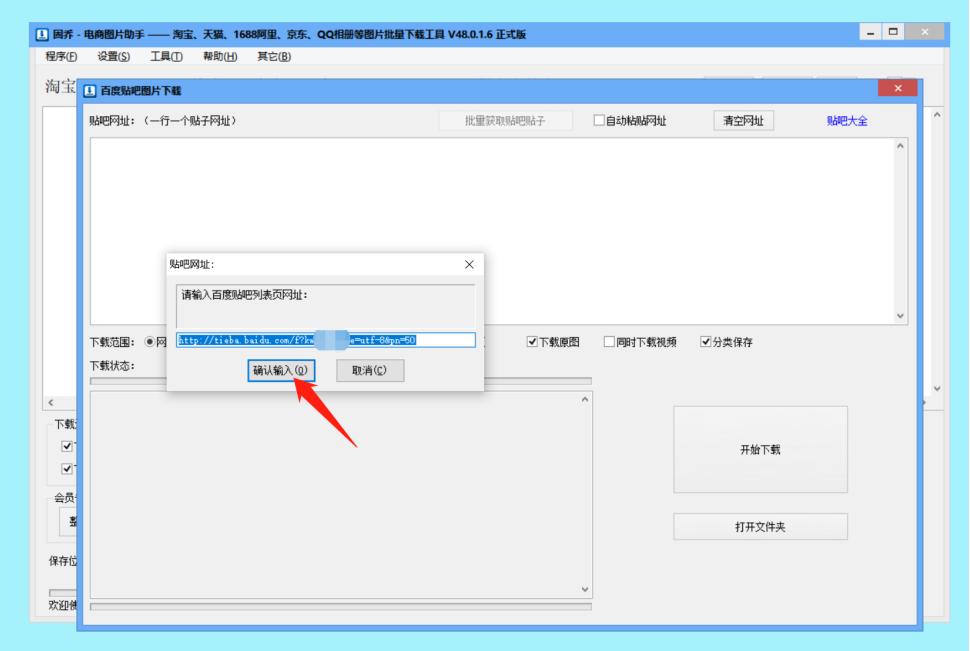Click main window right scrollbar down arrow
Screen dimensions: 970x651
click(937, 389)
